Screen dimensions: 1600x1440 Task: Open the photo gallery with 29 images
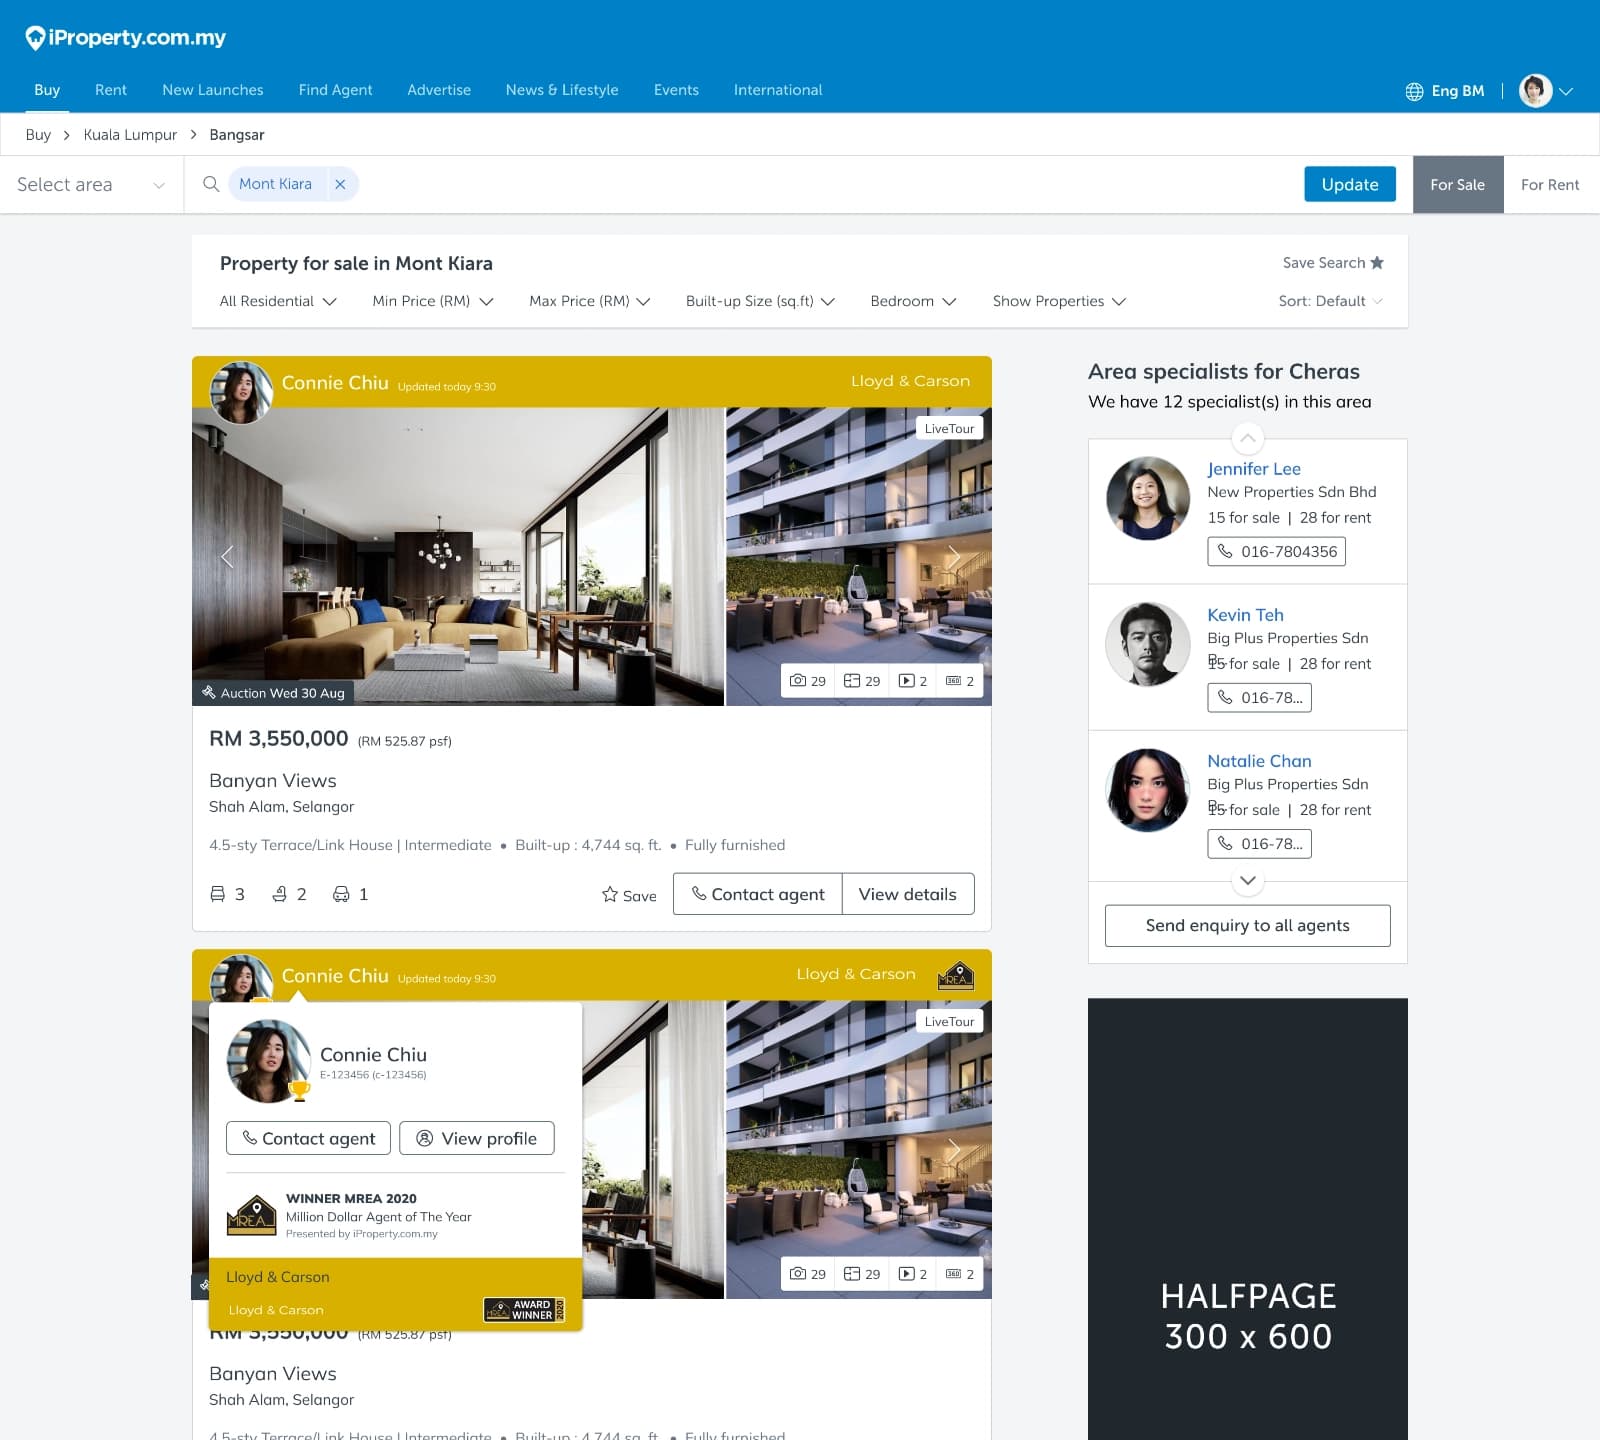(x=808, y=681)
